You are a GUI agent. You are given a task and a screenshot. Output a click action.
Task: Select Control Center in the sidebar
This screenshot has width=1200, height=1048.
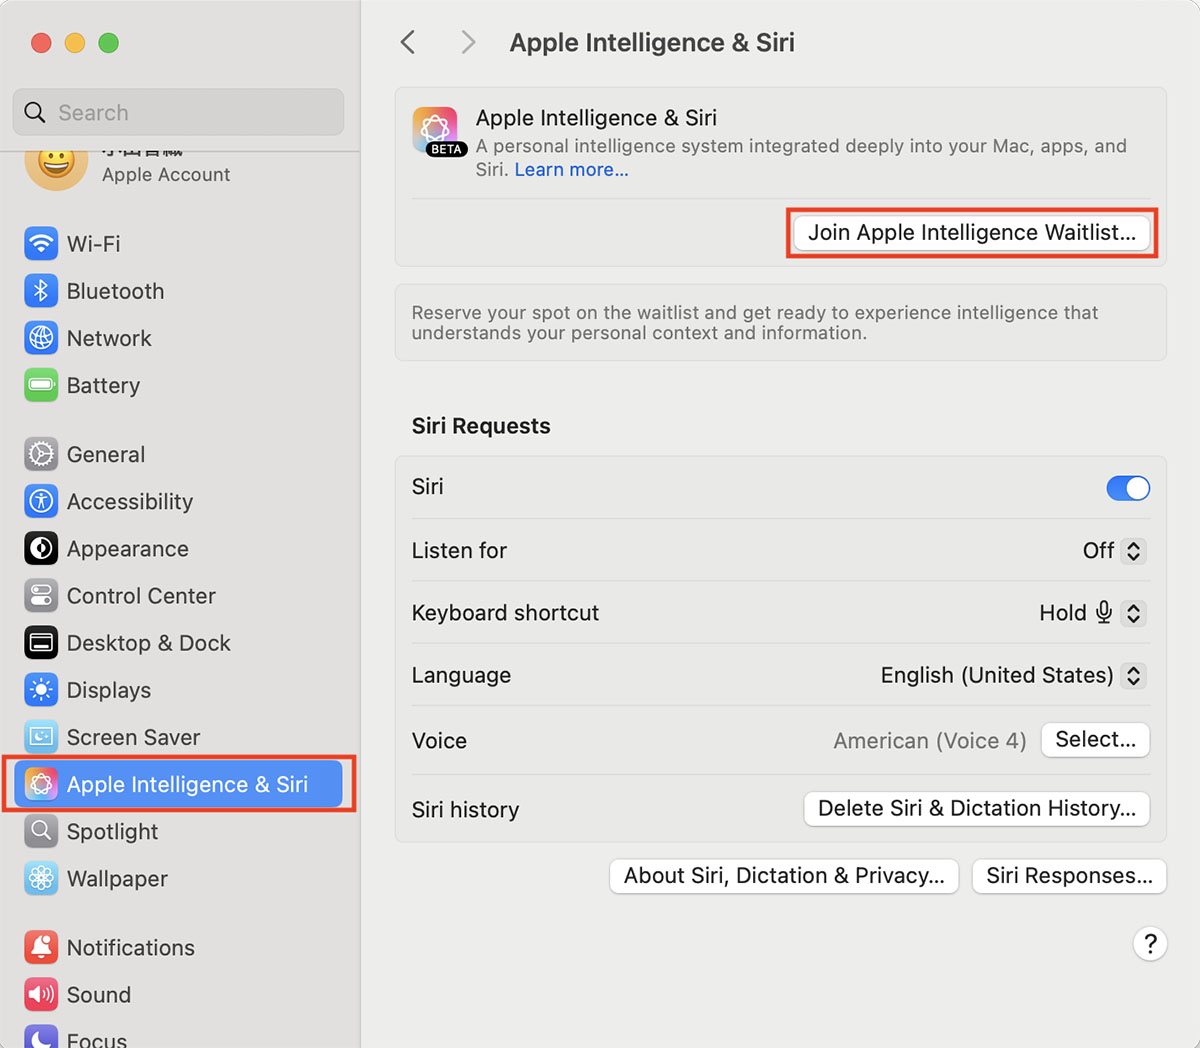[x=180, y=596]
